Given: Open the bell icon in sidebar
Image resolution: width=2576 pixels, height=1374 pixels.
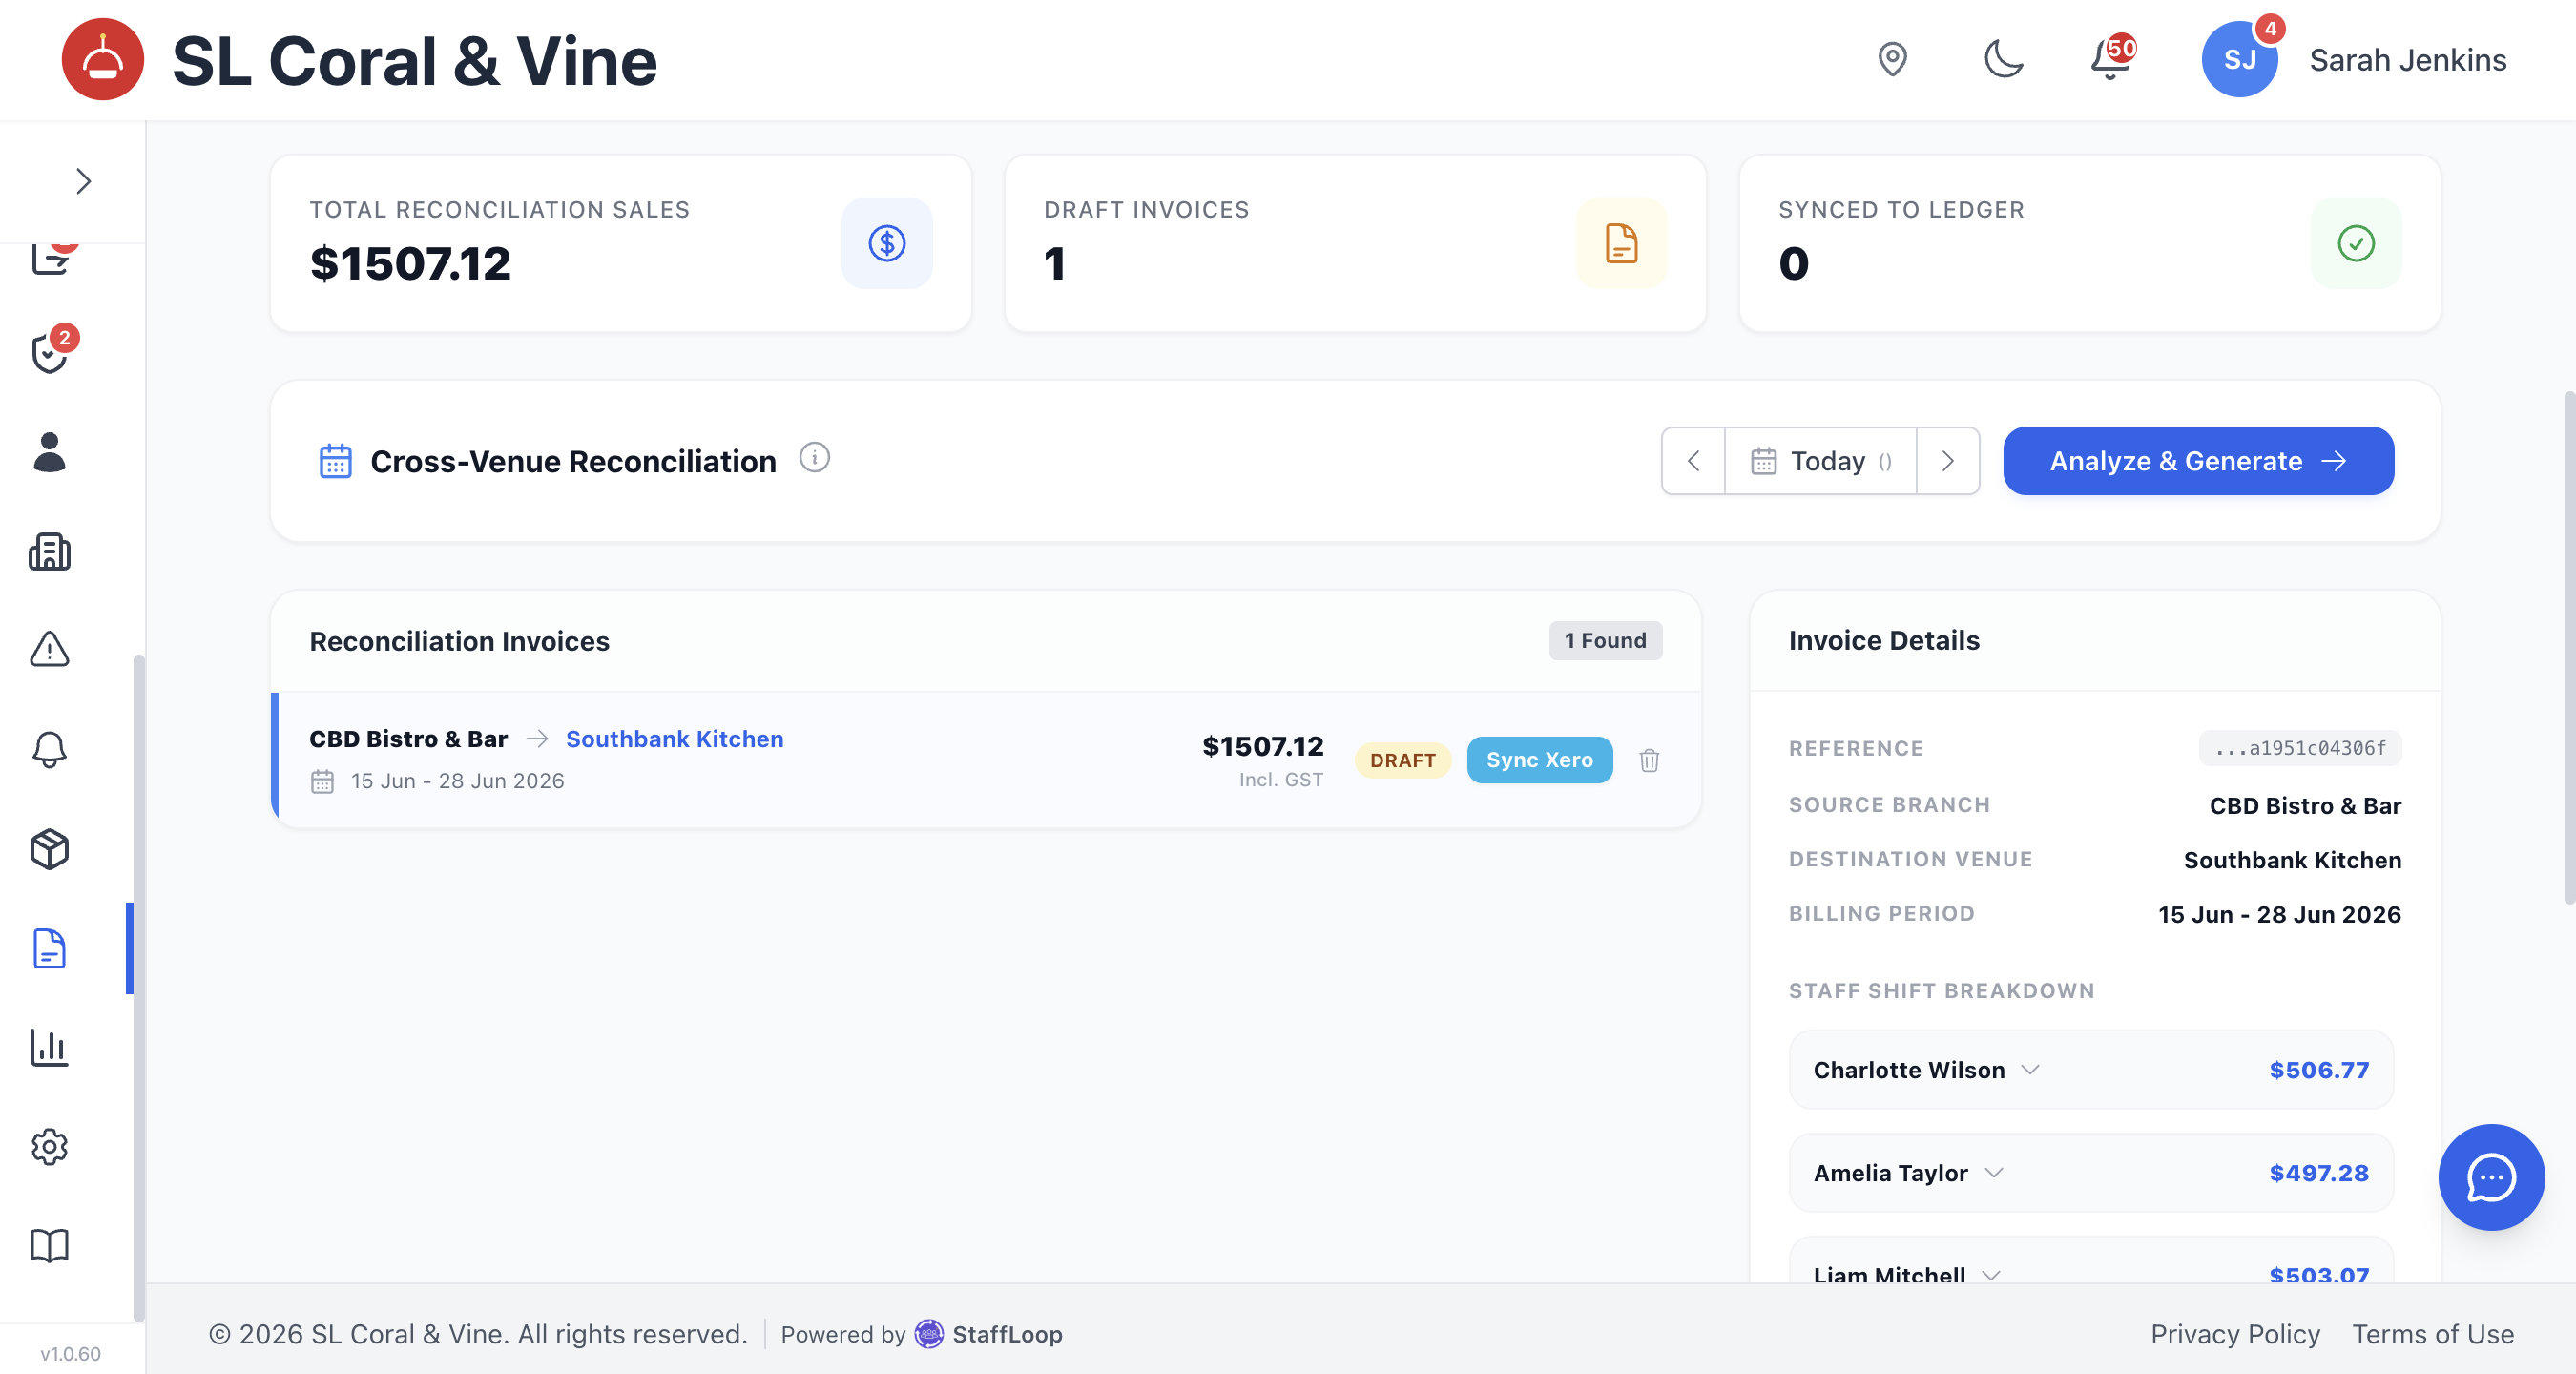Looking at the screenshot, I should [49, 749].
